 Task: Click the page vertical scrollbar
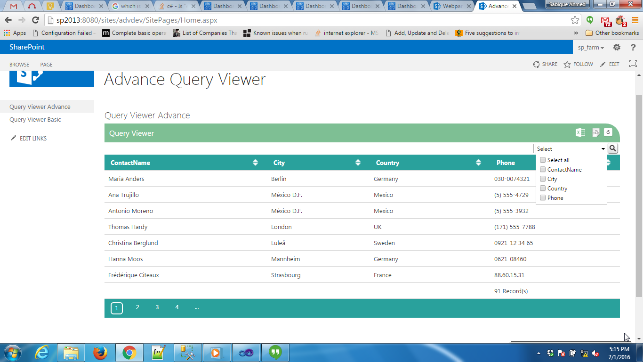pyautogui.click(x=638, y=195)
